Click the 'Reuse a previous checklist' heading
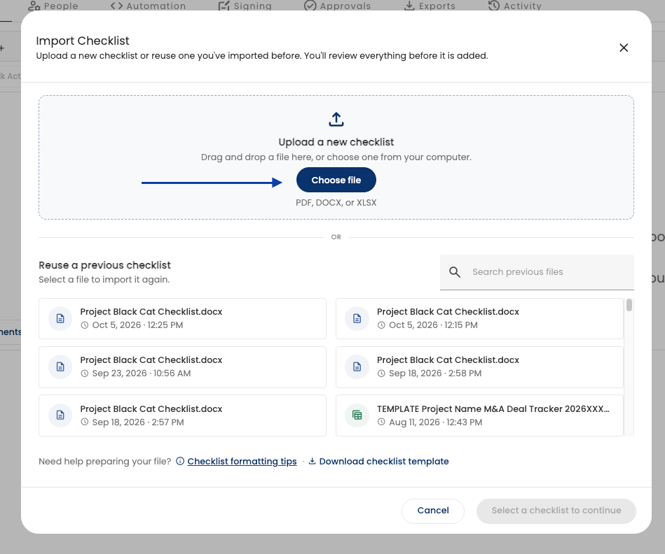The width and height of the screenshot is (665, 554). pyautogui.click(x=105, y=265)
